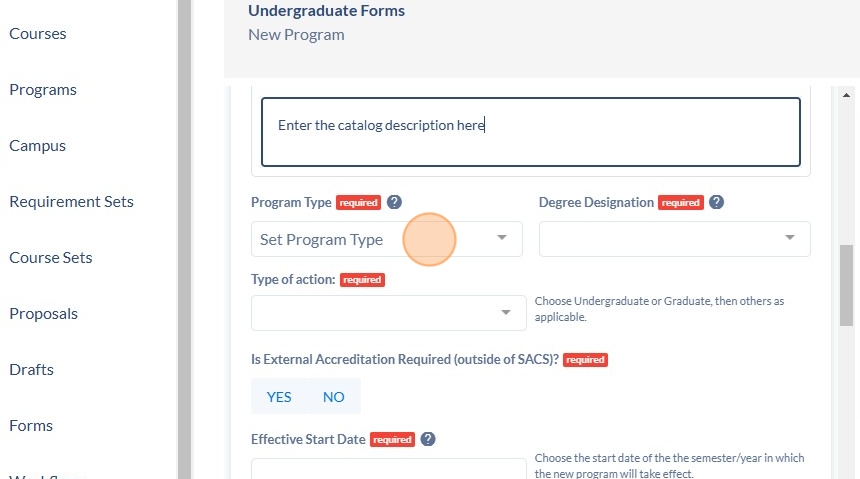Open the Set Program Type dropdown
The image size is (860, 479).
[387, 239]
